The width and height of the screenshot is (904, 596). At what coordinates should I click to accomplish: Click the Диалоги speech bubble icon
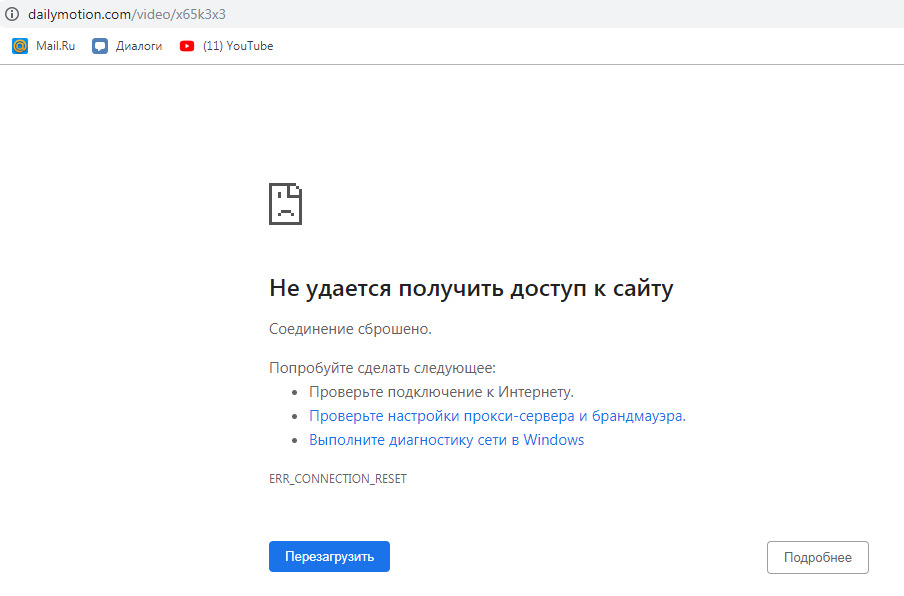[x=100, y=46]
